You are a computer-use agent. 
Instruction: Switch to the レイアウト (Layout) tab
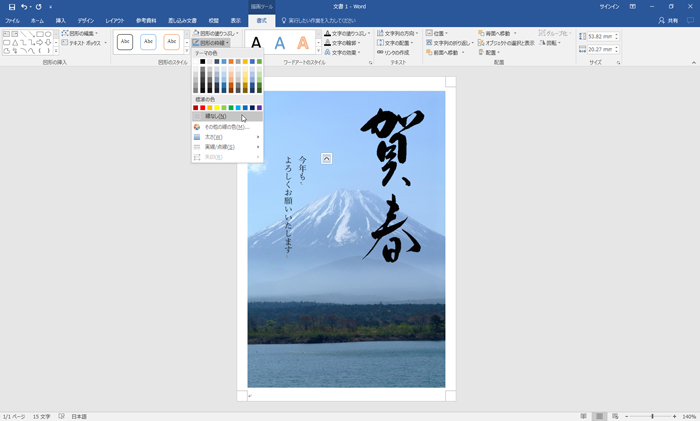tap(115, 20)
